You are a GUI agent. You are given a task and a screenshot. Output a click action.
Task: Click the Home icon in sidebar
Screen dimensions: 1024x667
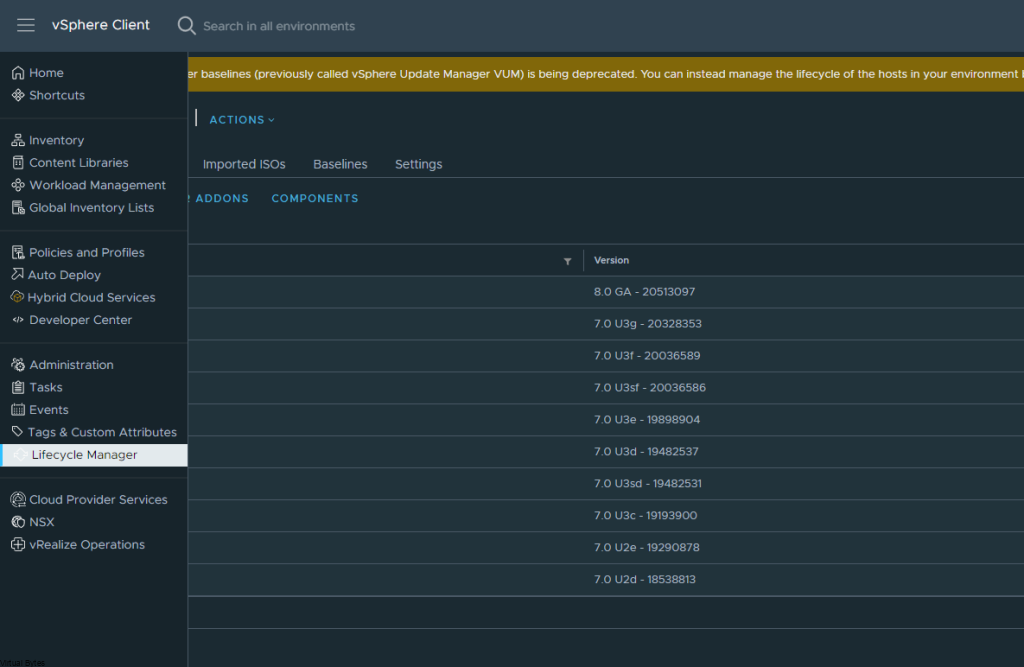click(x=18, y=73)
